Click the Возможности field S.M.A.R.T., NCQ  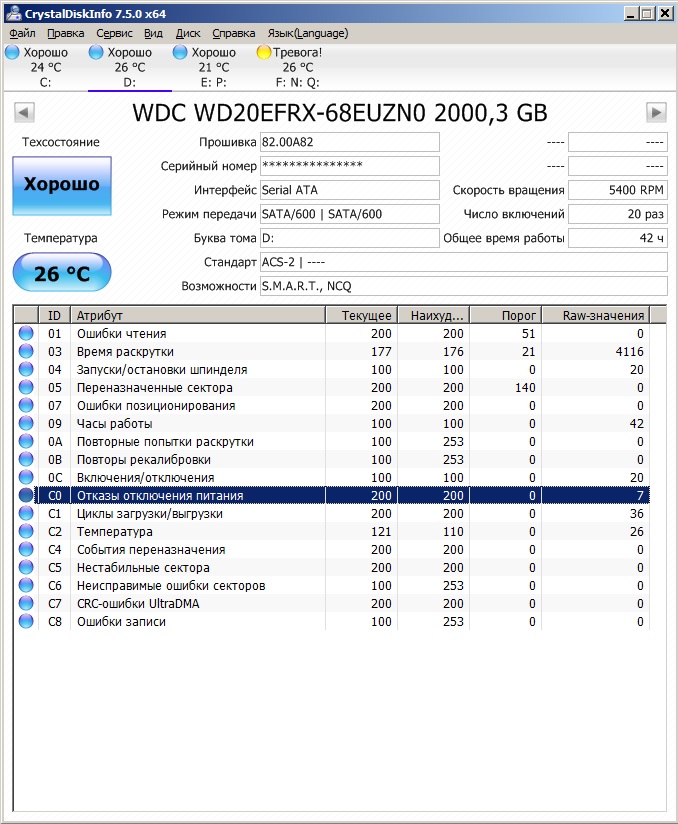pos(464,286)
